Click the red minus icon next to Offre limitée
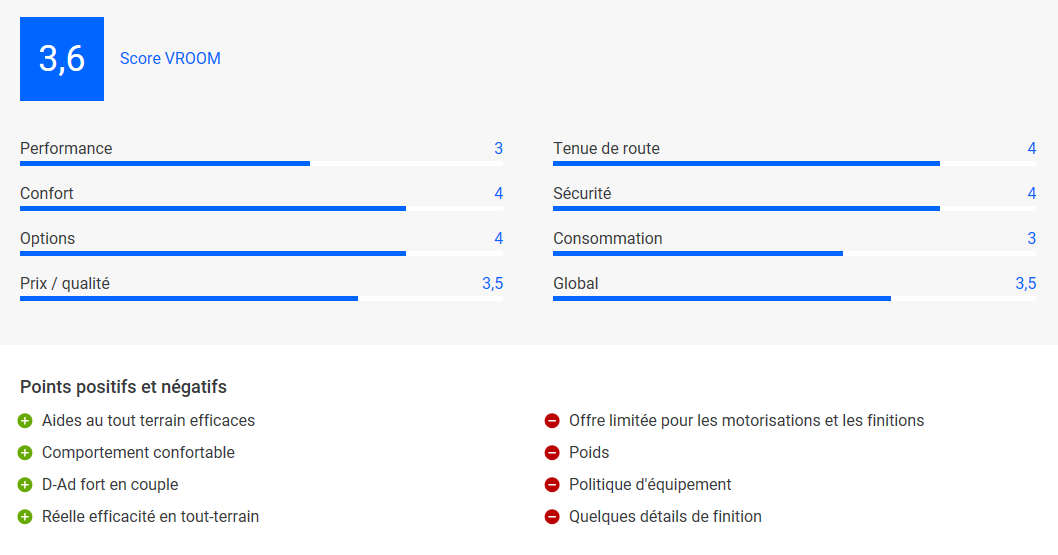 coord(552,421)
